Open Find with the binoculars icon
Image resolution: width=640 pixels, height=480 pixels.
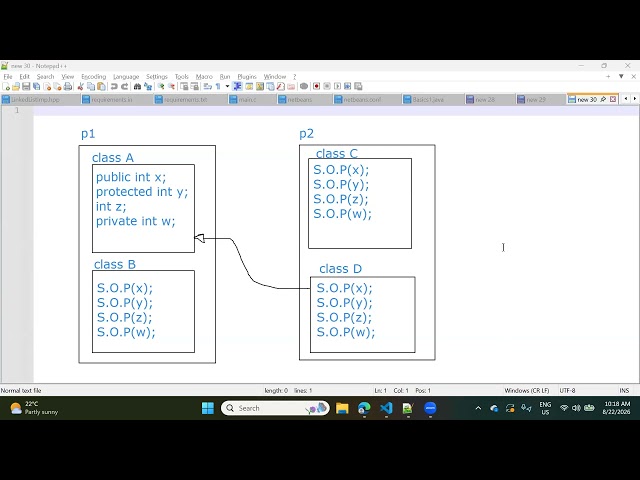pyautogui.click(x=138, y=87)
